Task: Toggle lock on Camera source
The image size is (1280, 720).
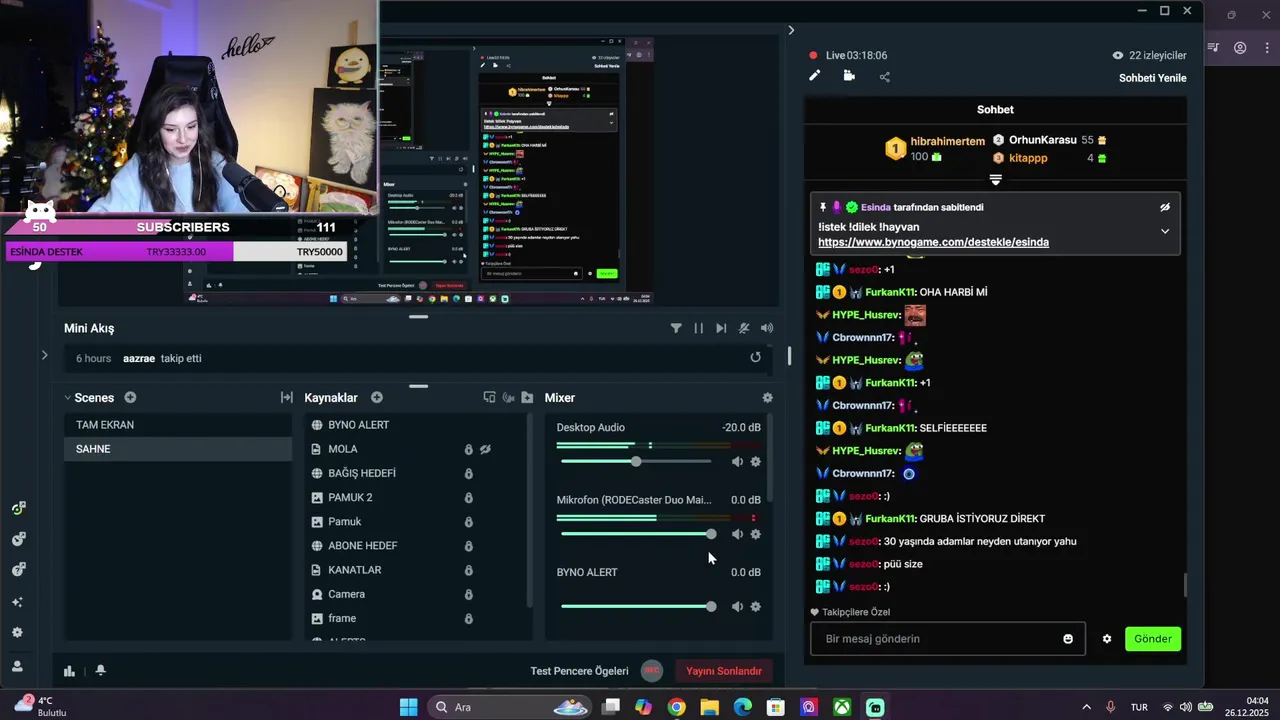Action: click(x=468, y=594)
